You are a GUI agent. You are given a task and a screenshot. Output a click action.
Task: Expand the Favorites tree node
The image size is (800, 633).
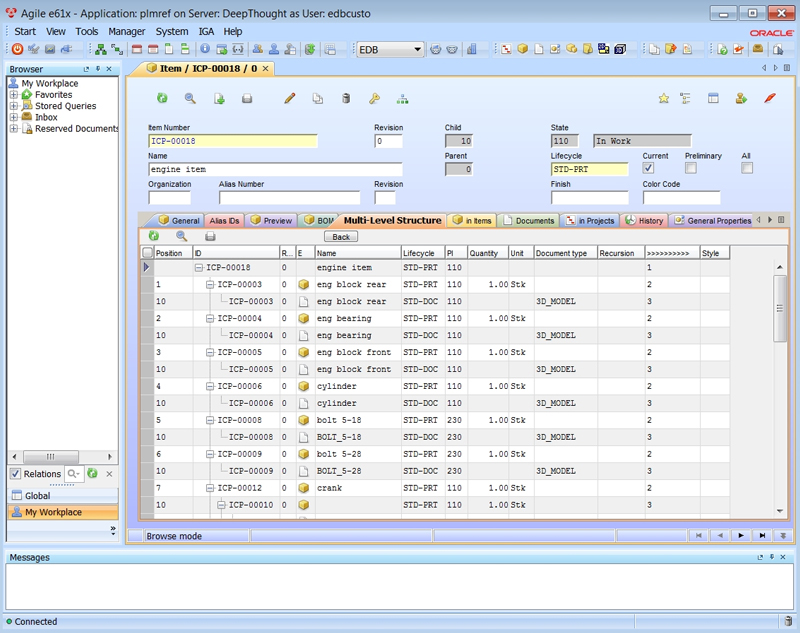point(14,94)
